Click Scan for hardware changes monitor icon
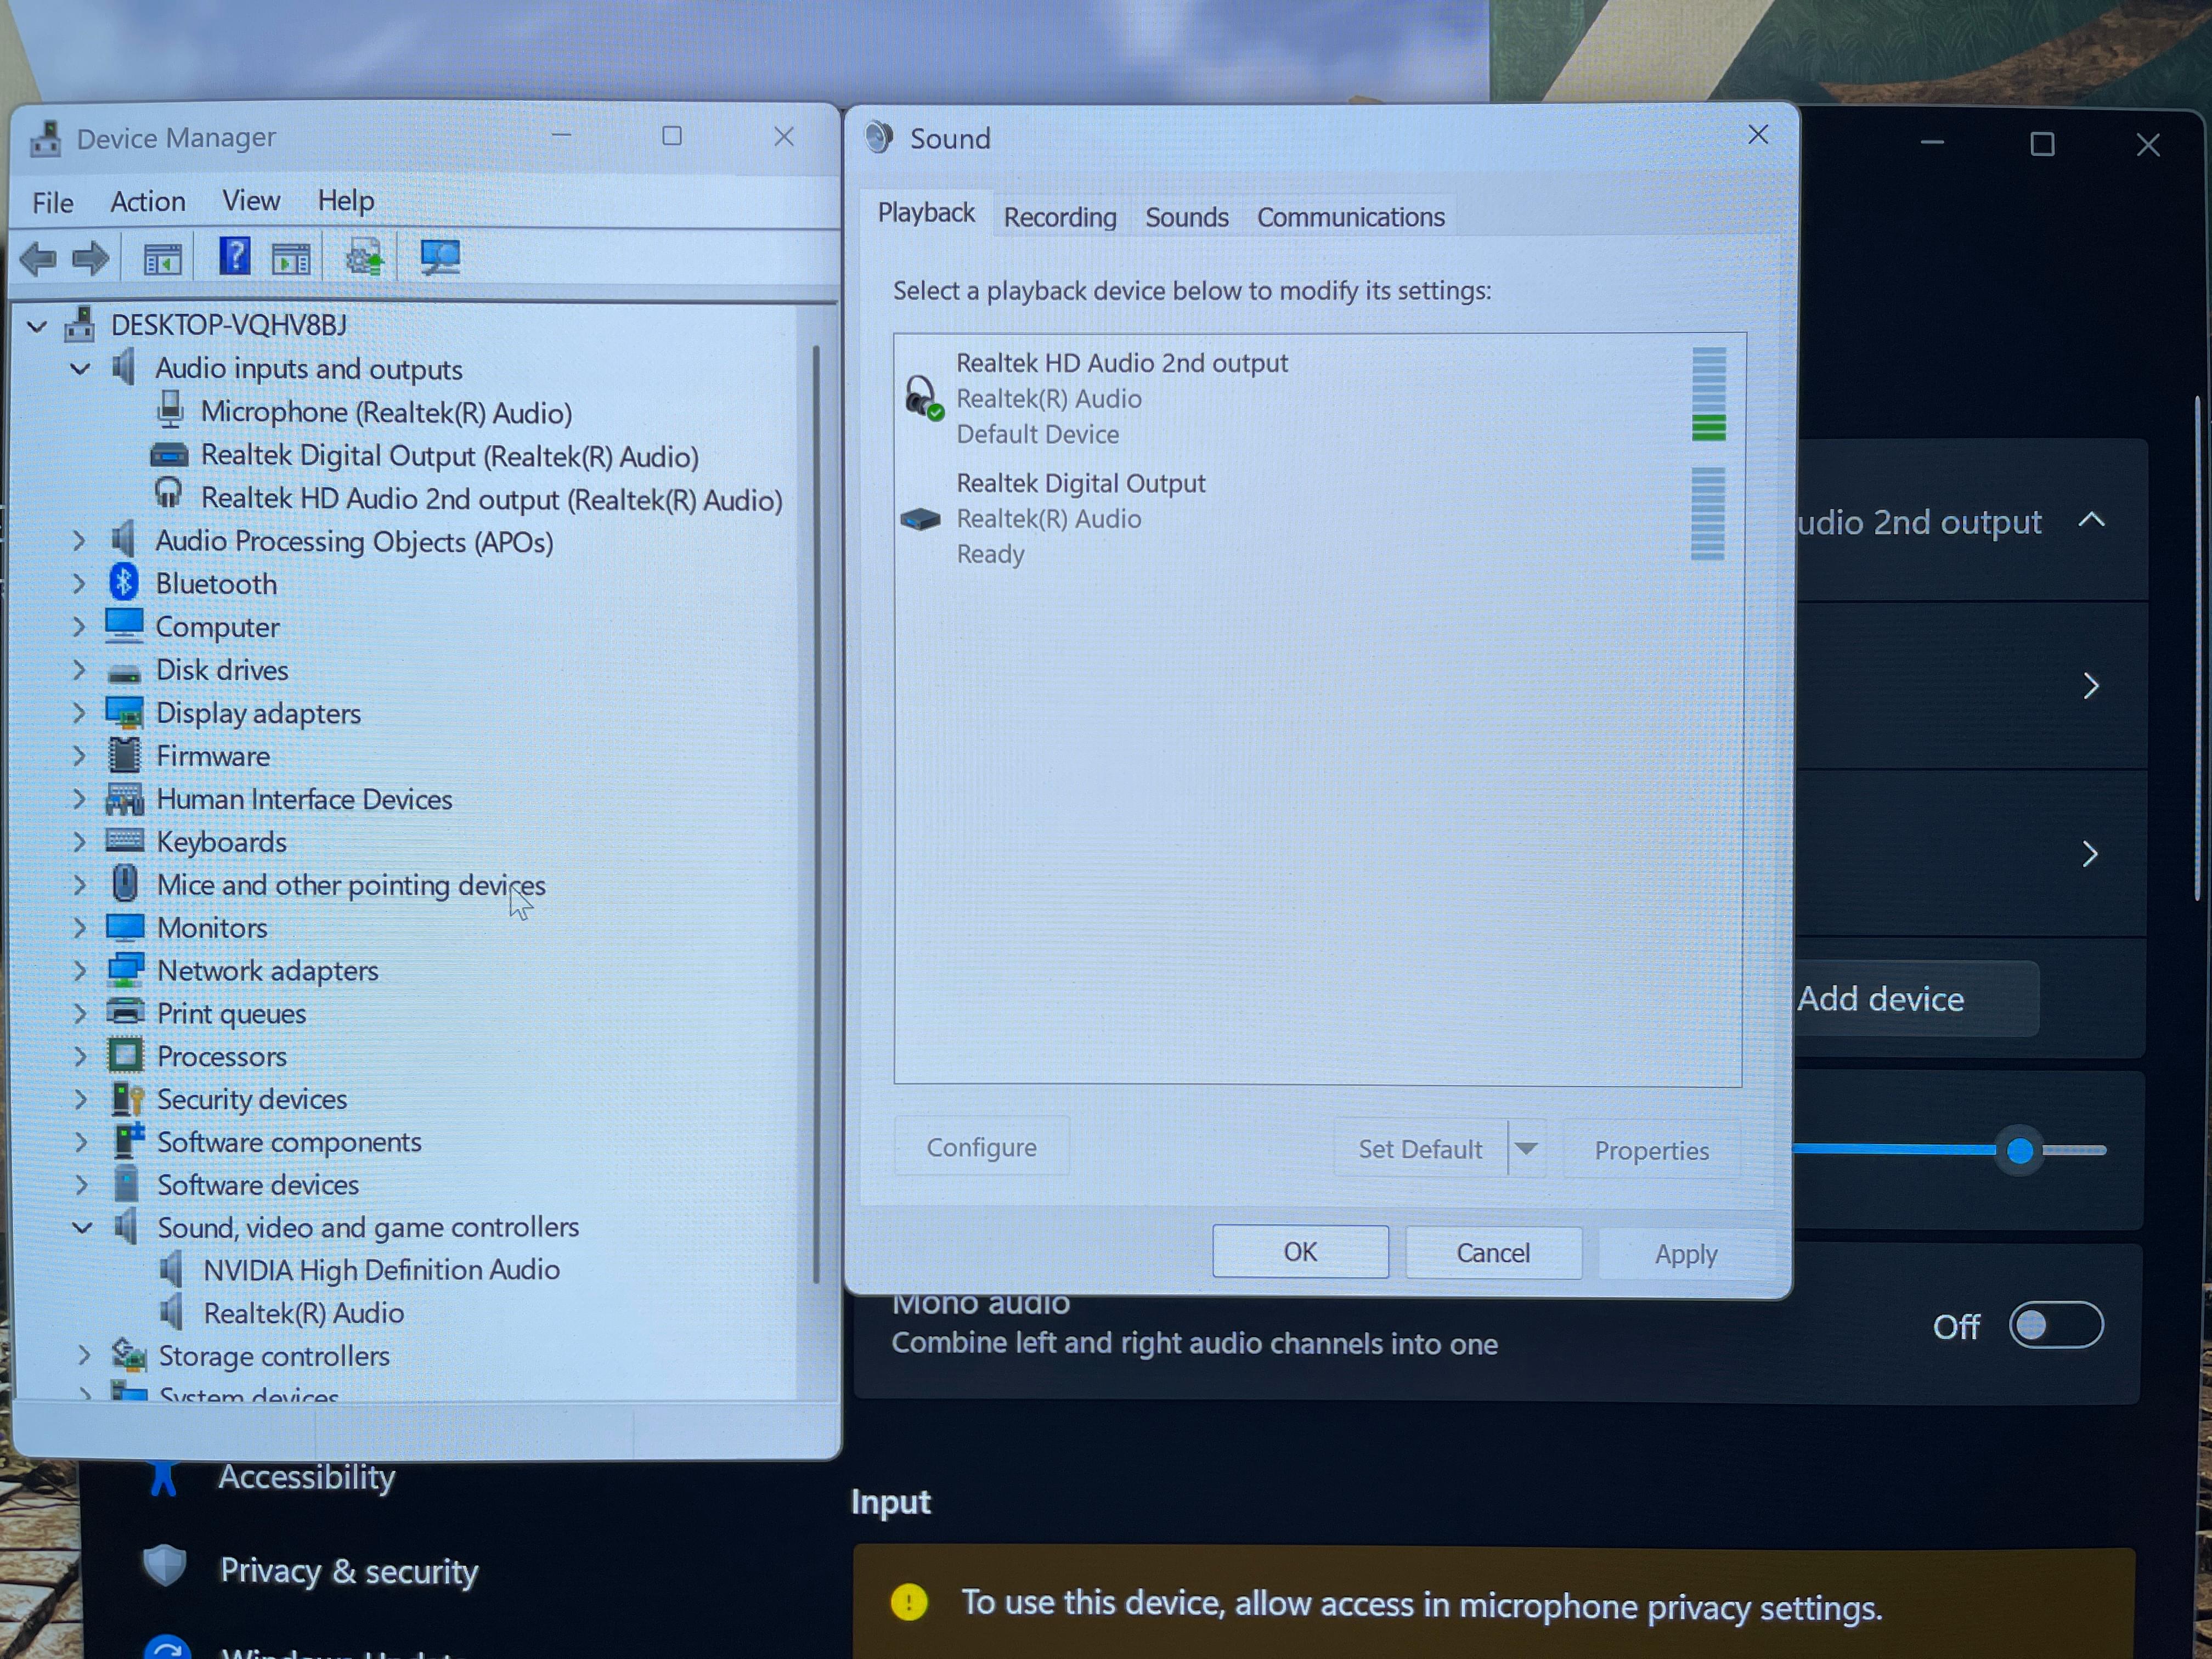 440,258
